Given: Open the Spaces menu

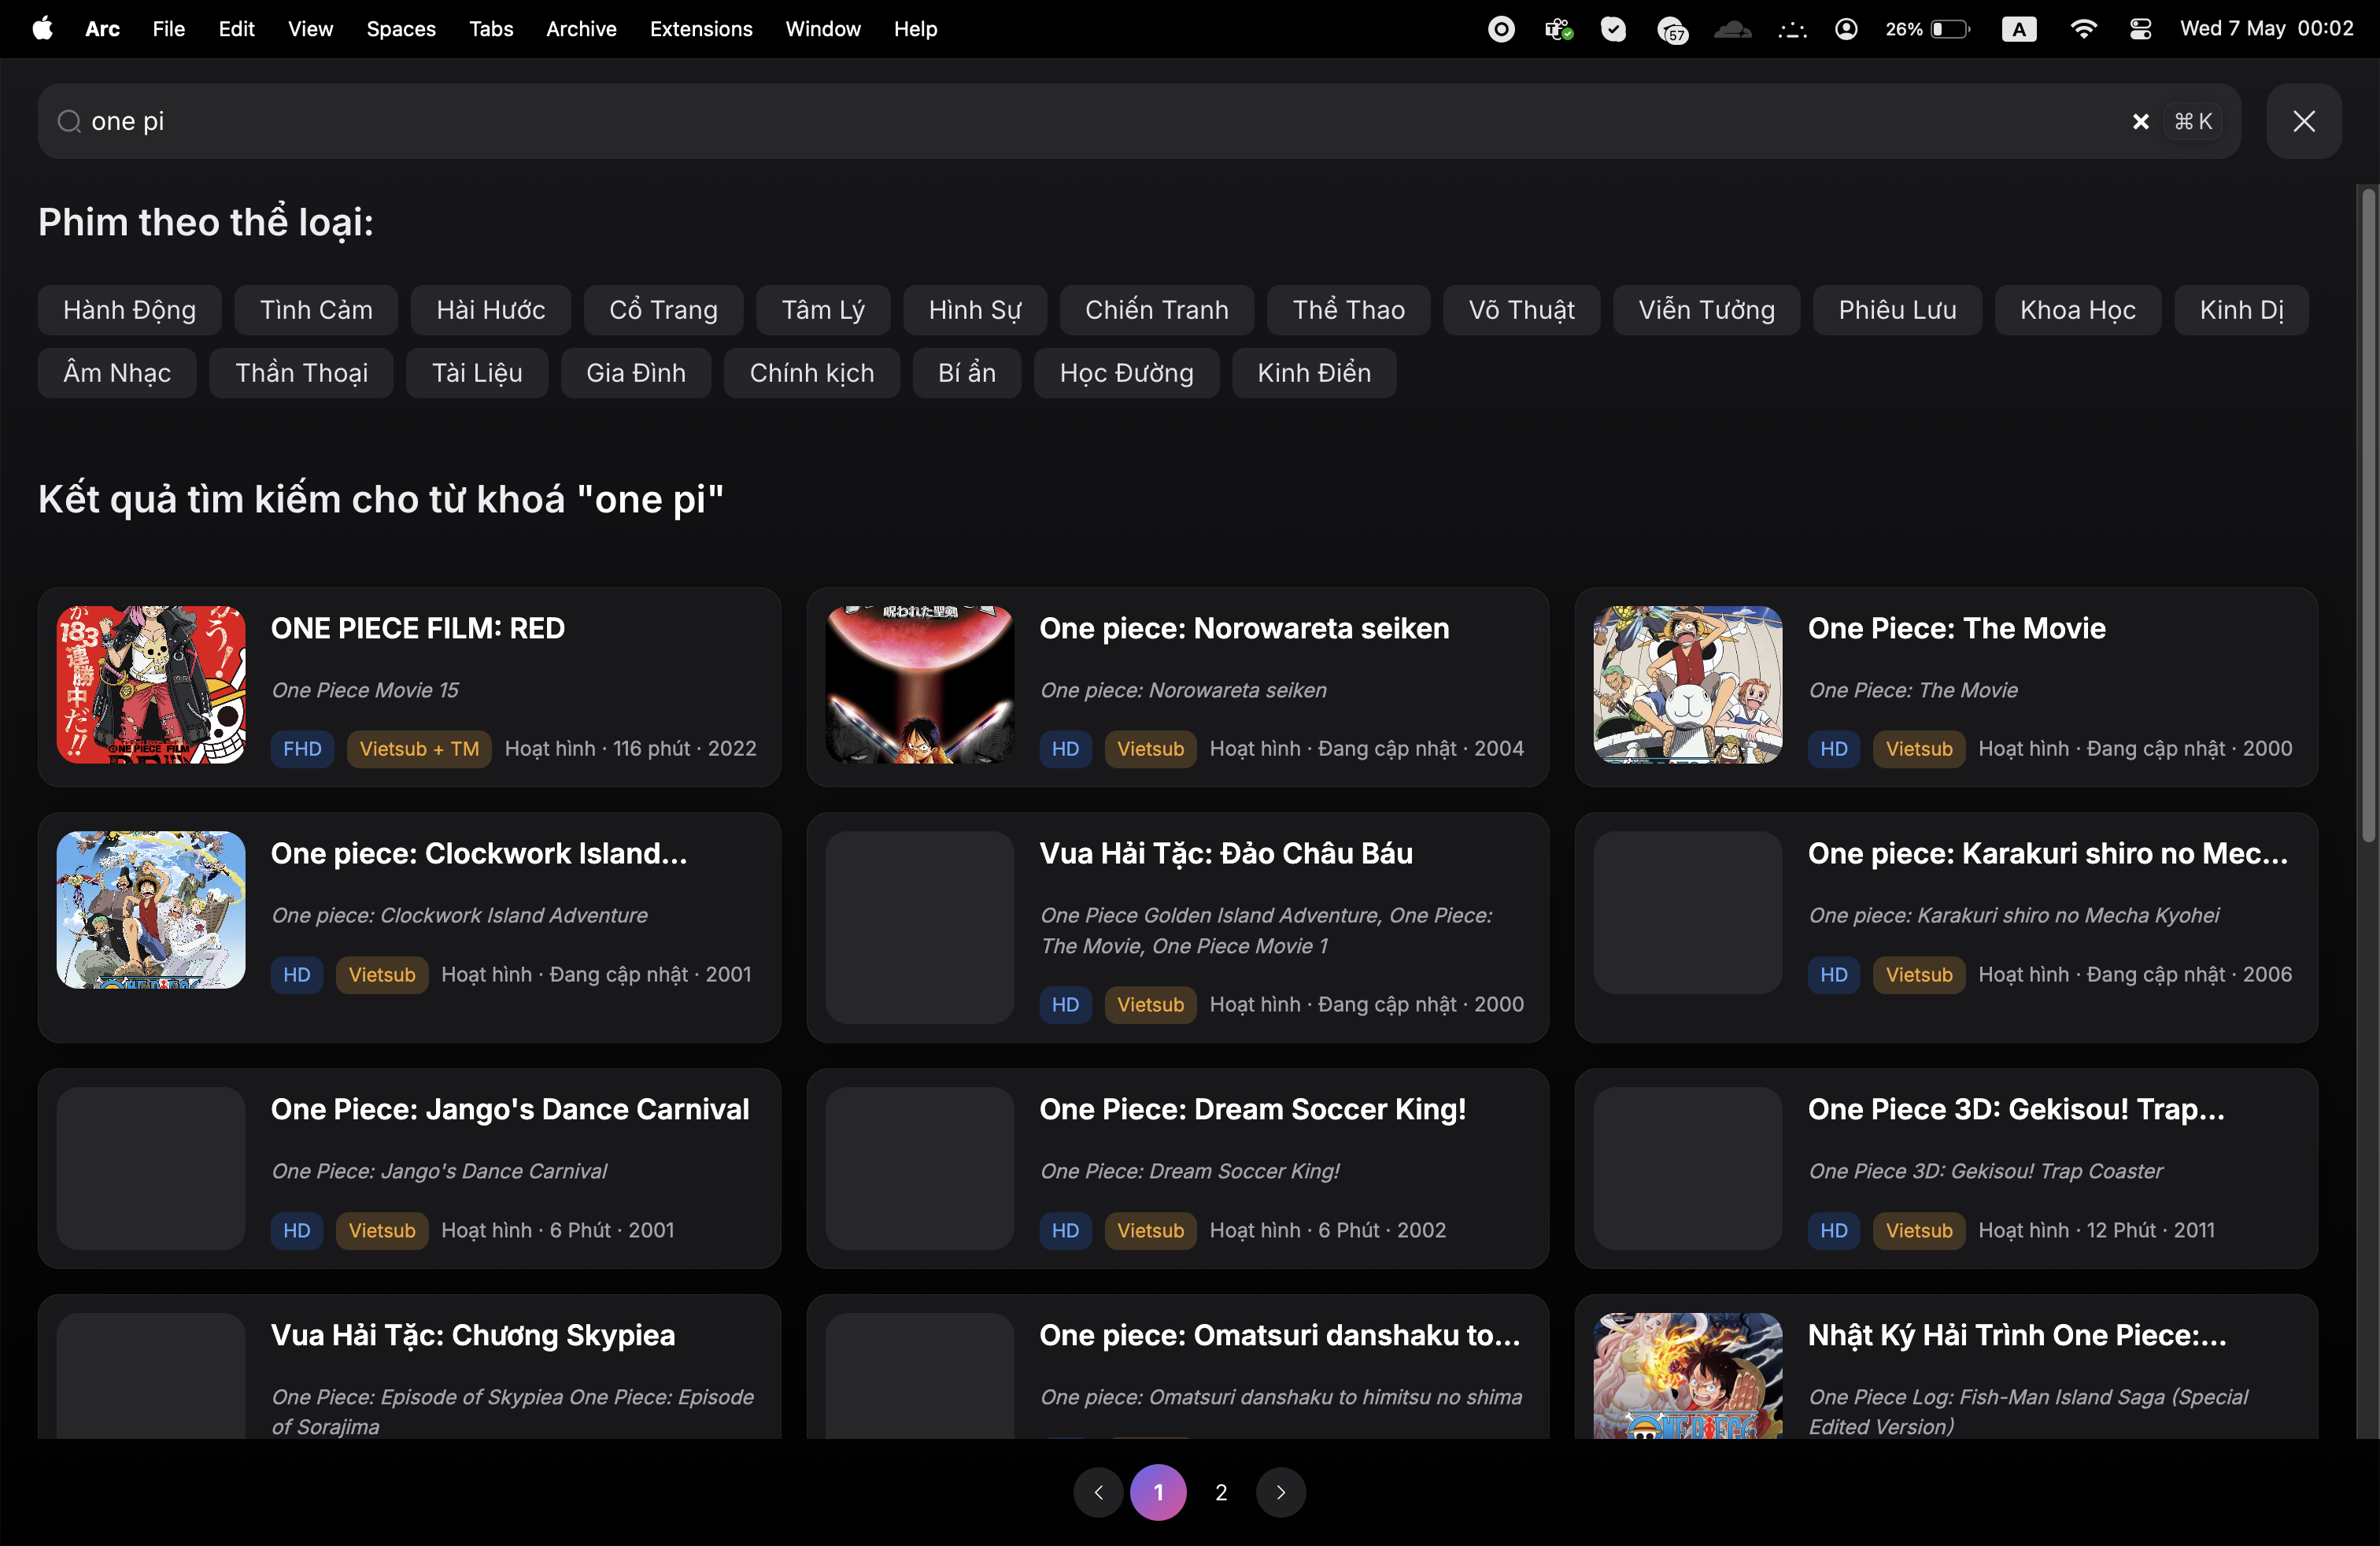Looking at the screenshot, I should point(400,29).
